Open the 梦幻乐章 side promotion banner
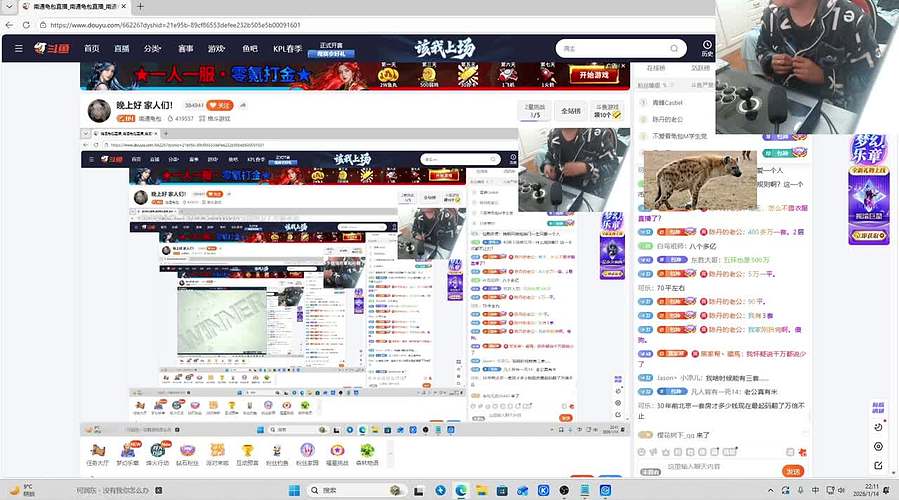Image resolution: width=899 pixels, height=500 pixels. coord(869,190)
